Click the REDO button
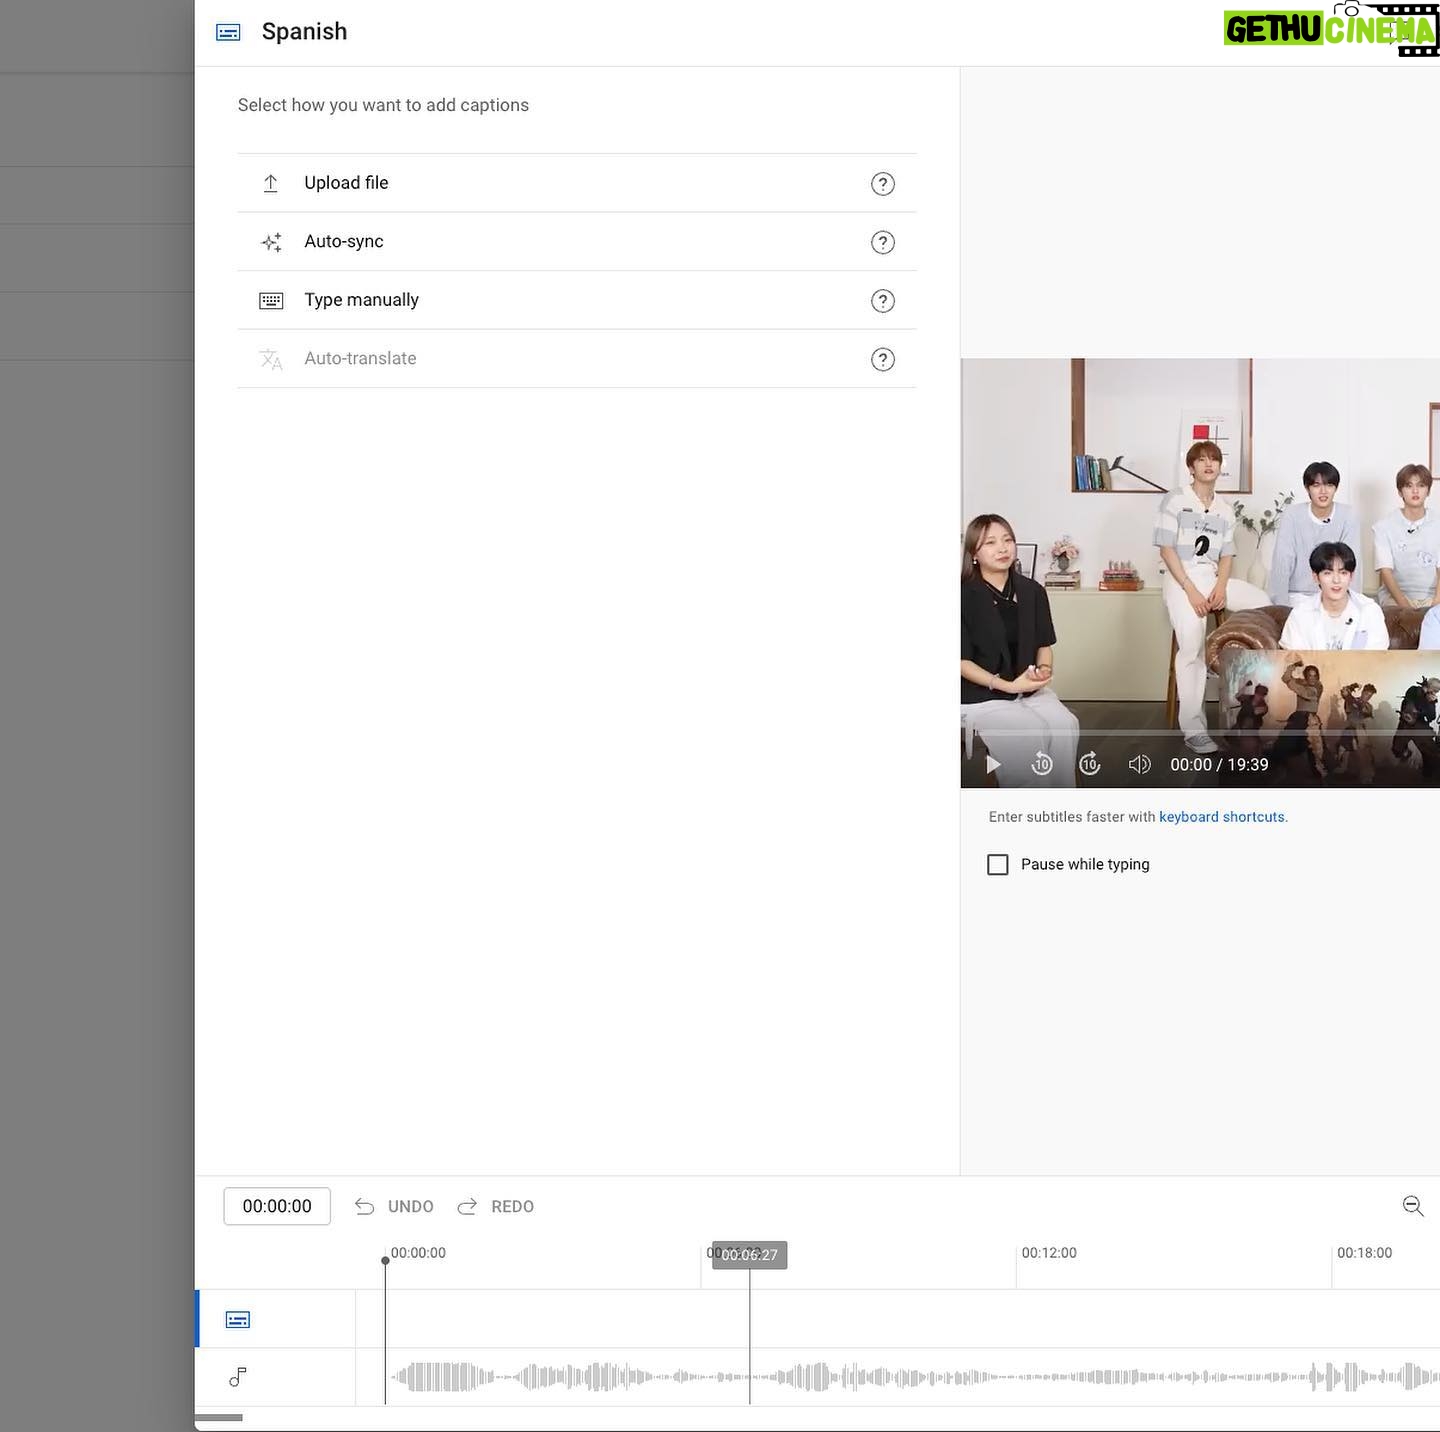 495,1207
